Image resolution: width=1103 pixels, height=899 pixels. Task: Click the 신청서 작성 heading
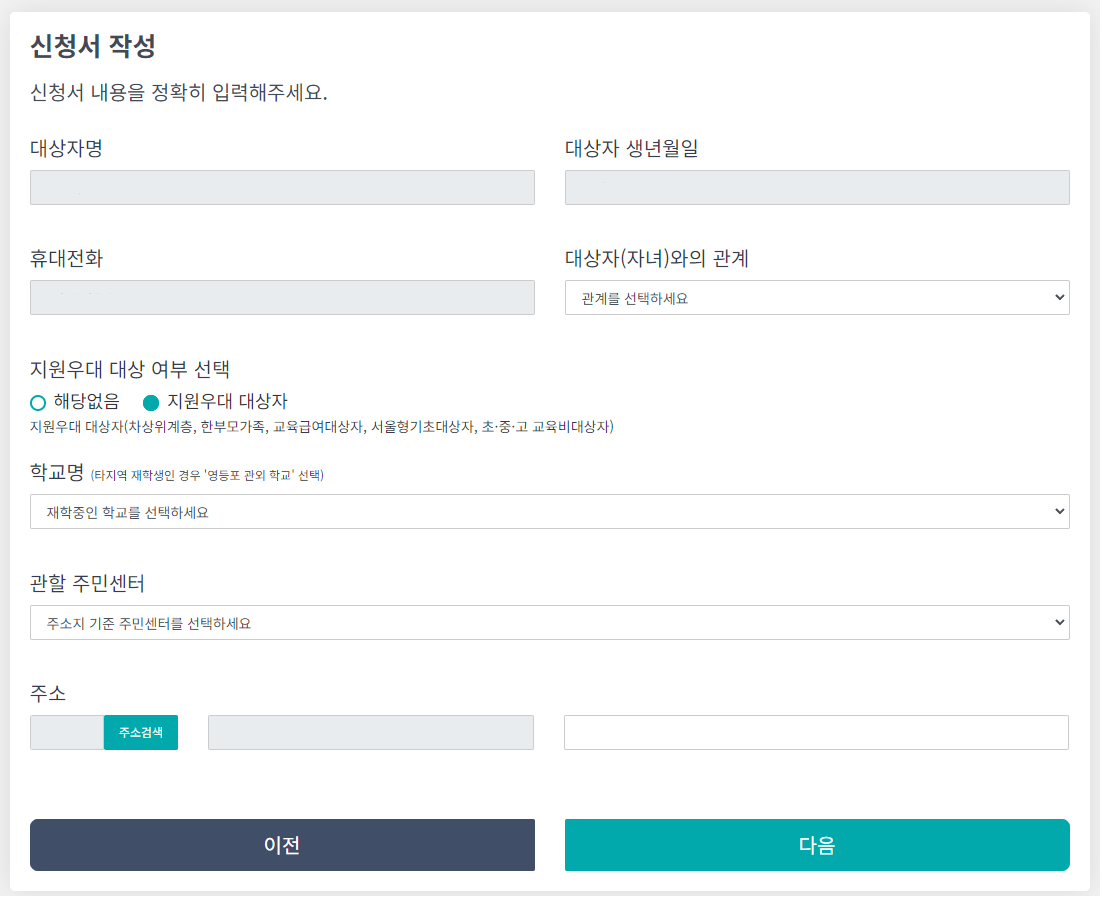(93, 46)
